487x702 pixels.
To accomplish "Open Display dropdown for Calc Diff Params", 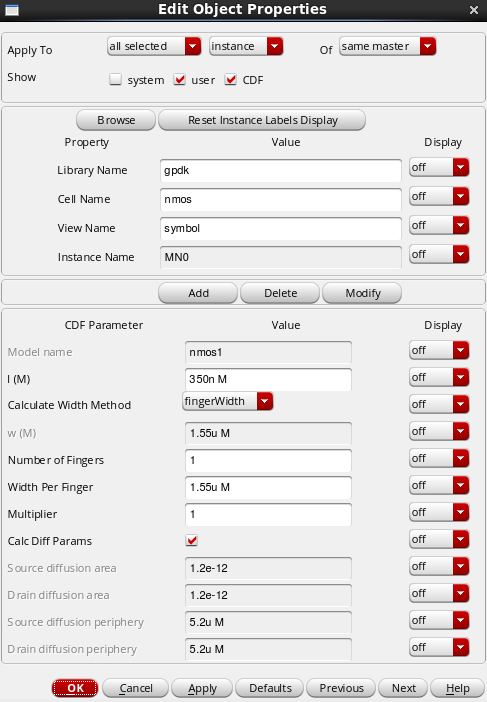I will [439, 539].
